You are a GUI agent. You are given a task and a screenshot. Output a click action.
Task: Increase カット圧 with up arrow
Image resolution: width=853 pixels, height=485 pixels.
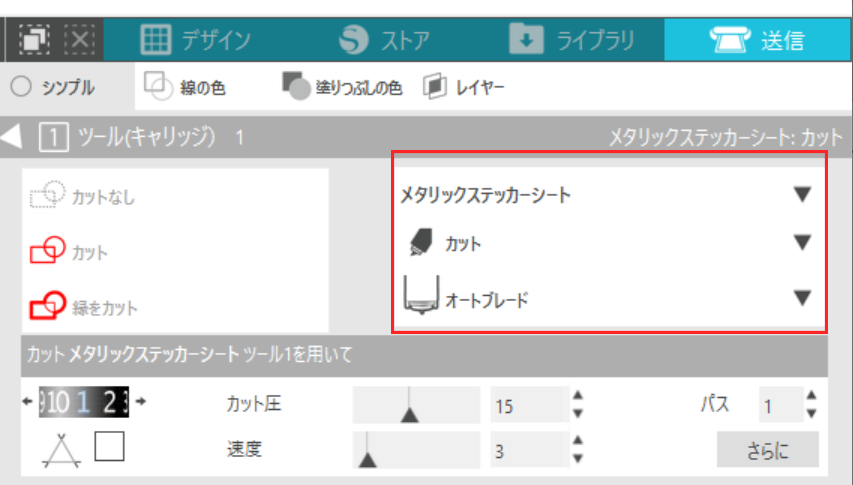coord(578,396)
